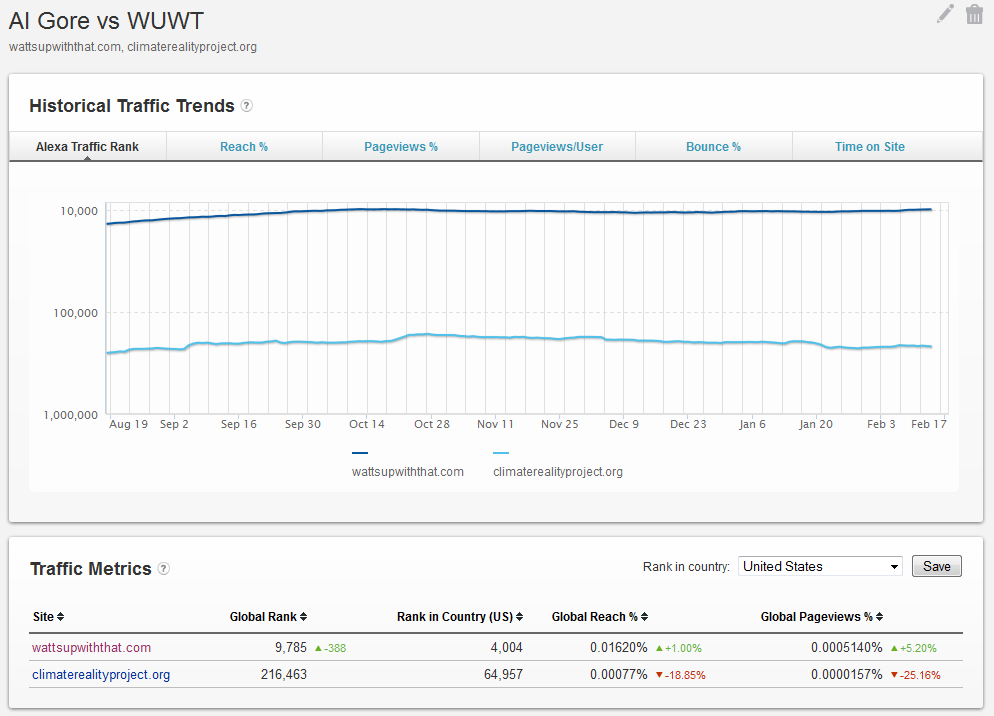Switch to the Reach % tab
This screenshot has height=716, width=994.
(244, 146)
